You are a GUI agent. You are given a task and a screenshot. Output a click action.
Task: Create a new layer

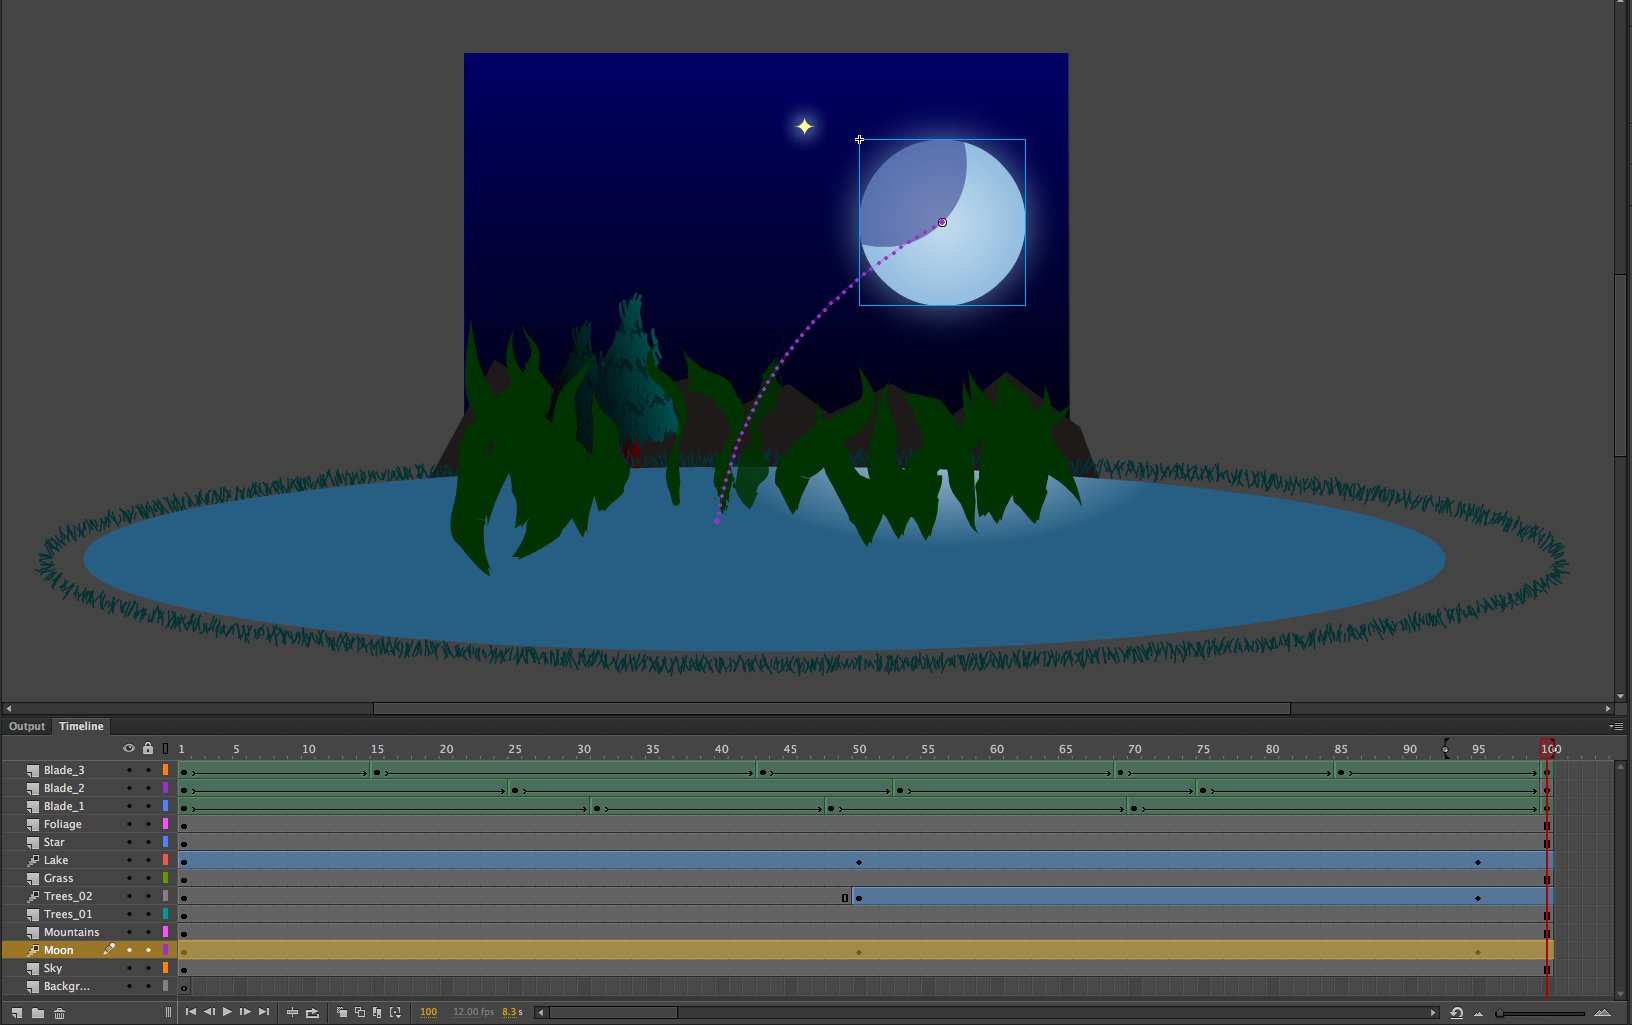pos(16,1012)
